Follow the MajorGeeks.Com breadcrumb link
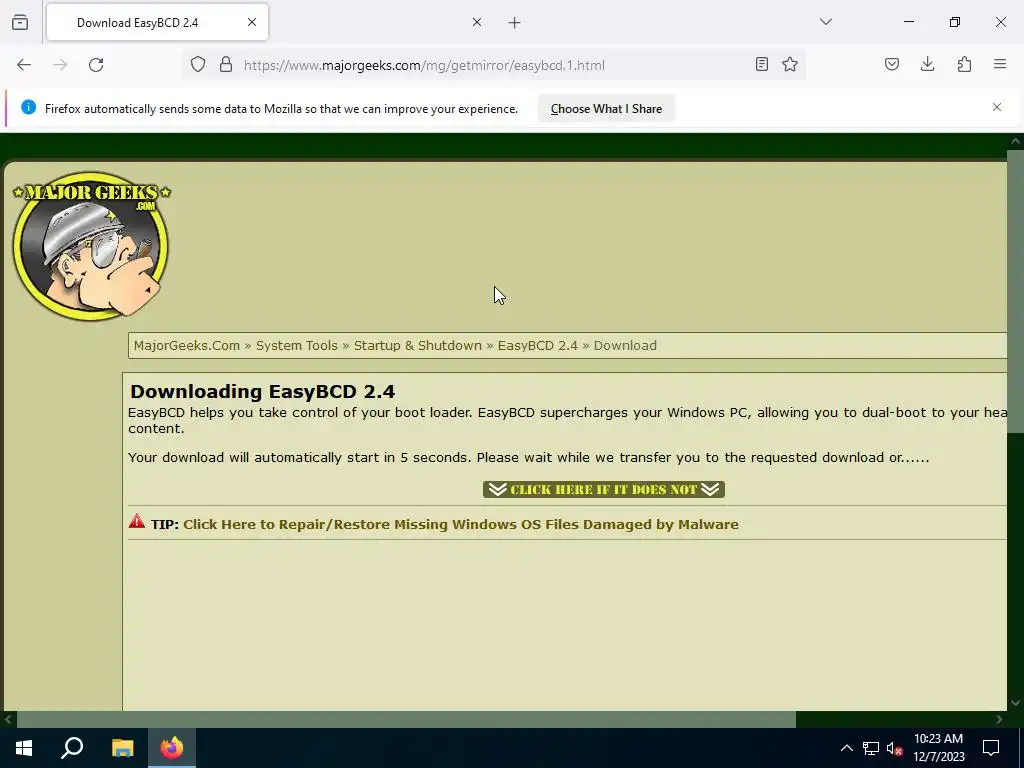The width and height of the screenshot is (1024, 768). [x=187, y=345]
